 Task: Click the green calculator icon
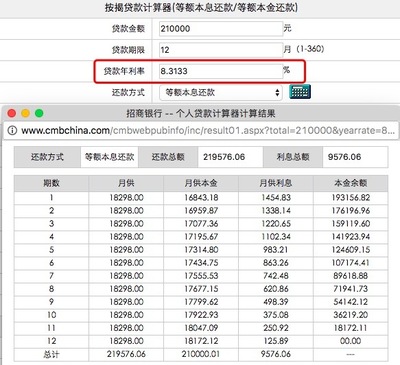(300, 92)
